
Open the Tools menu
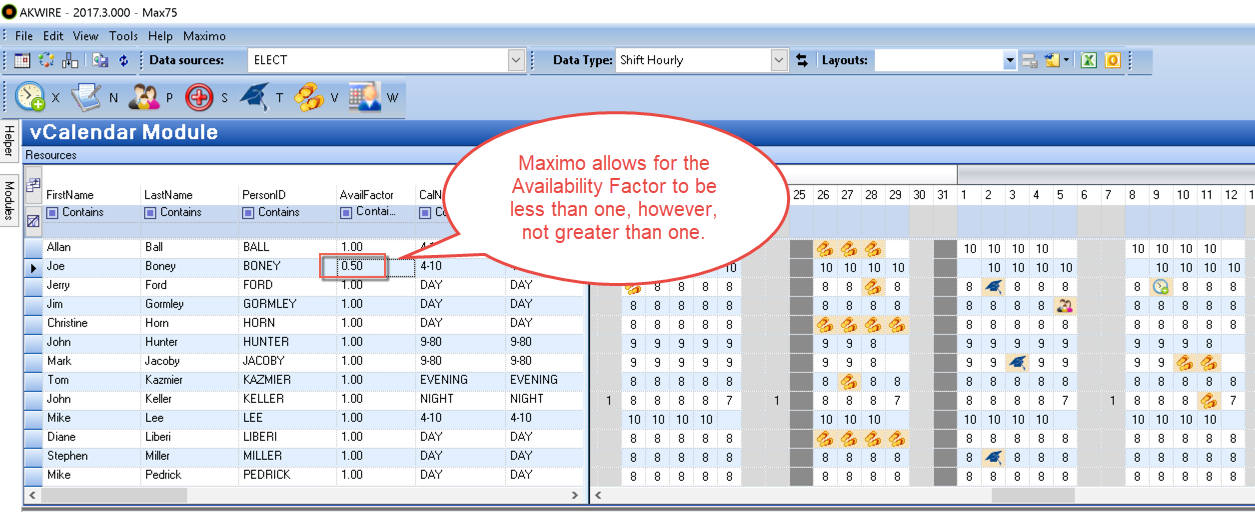pos(123,36)
